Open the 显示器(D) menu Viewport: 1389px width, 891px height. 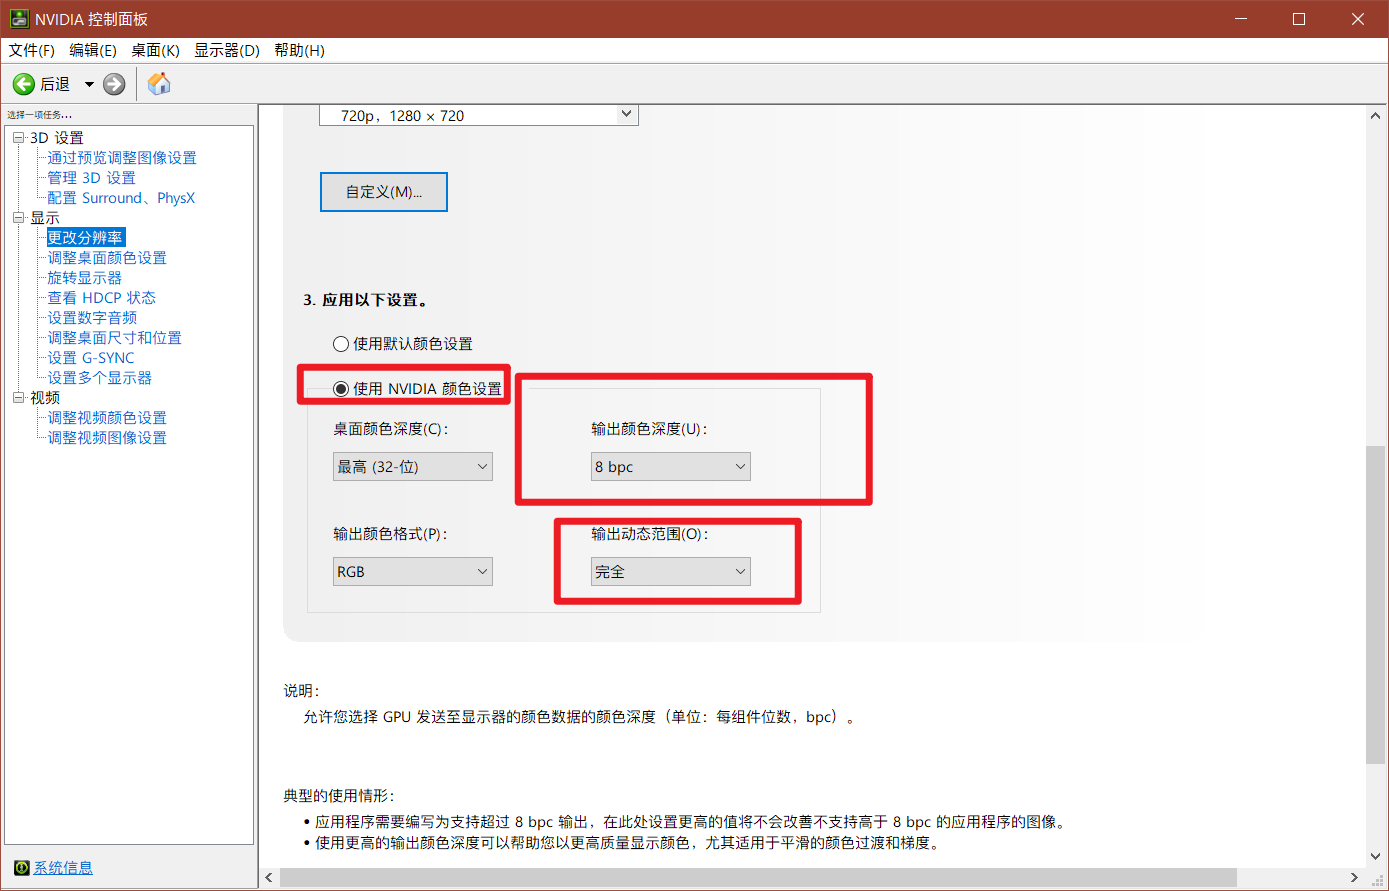tap(227, 50)
